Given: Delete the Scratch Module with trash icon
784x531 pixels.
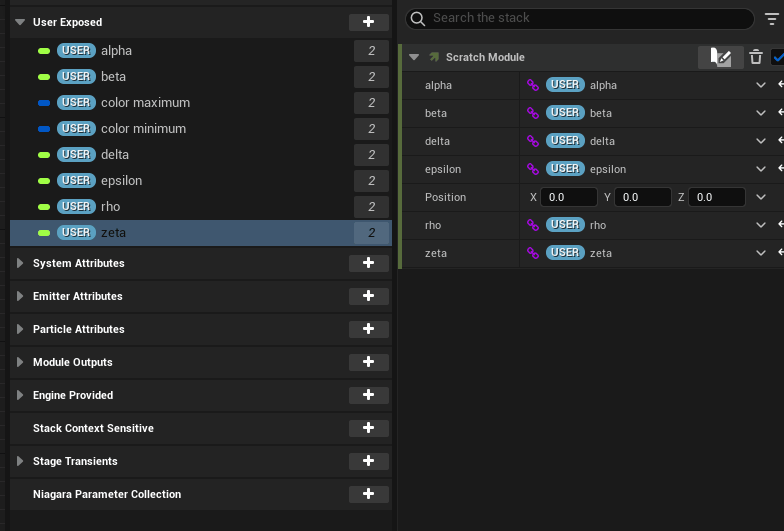Looking at the screenshot, I should point(756,57).
